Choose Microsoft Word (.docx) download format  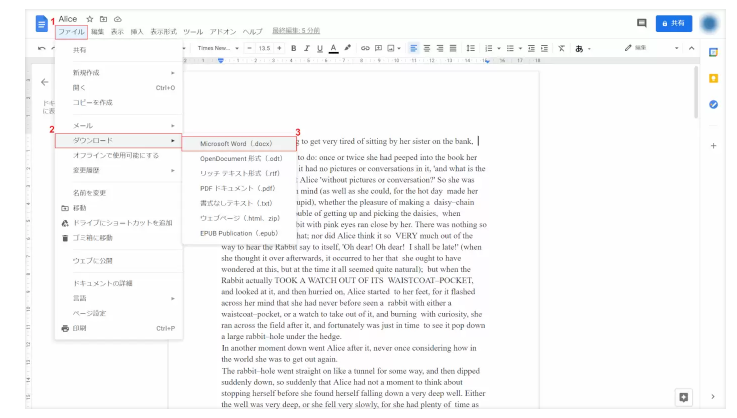pyautogui.click(x=238, y=143)
